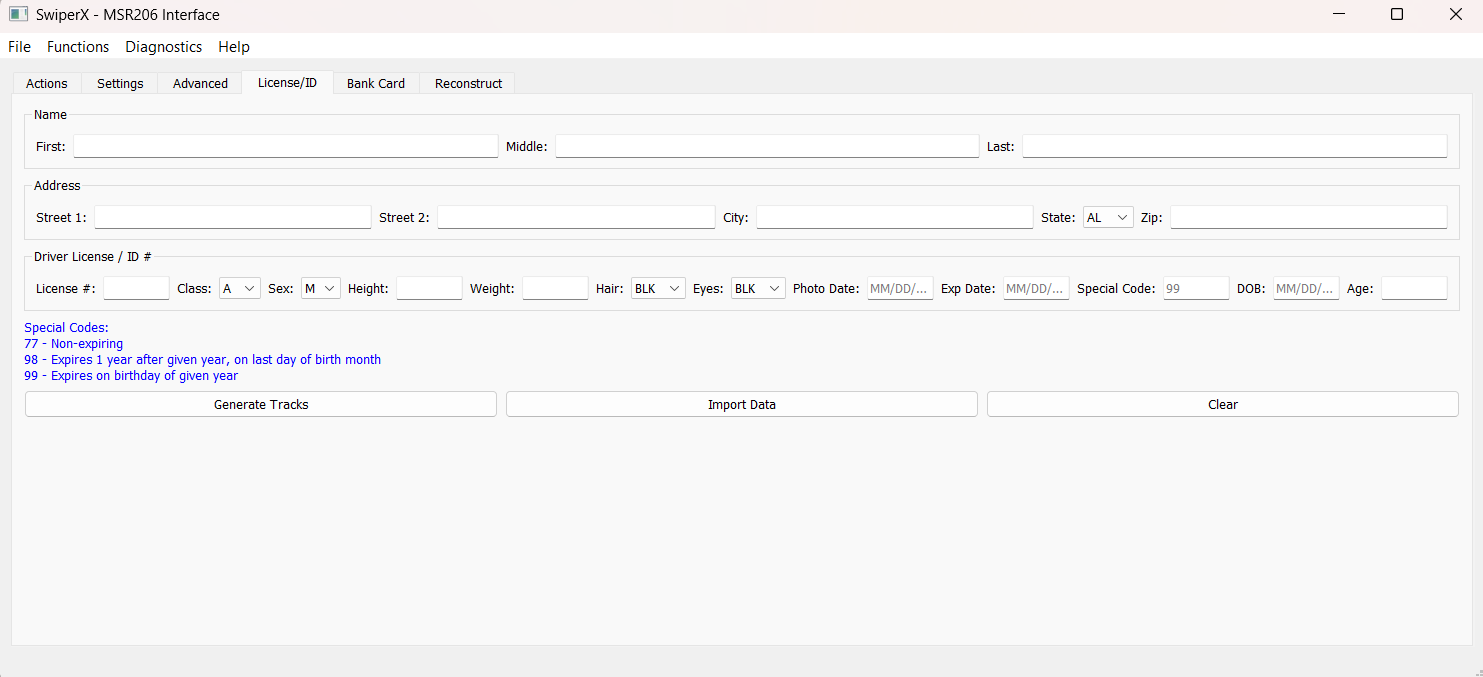Go to the Actions tab
The width and height of the screenshot is (1483, 677).
point(47,83)
